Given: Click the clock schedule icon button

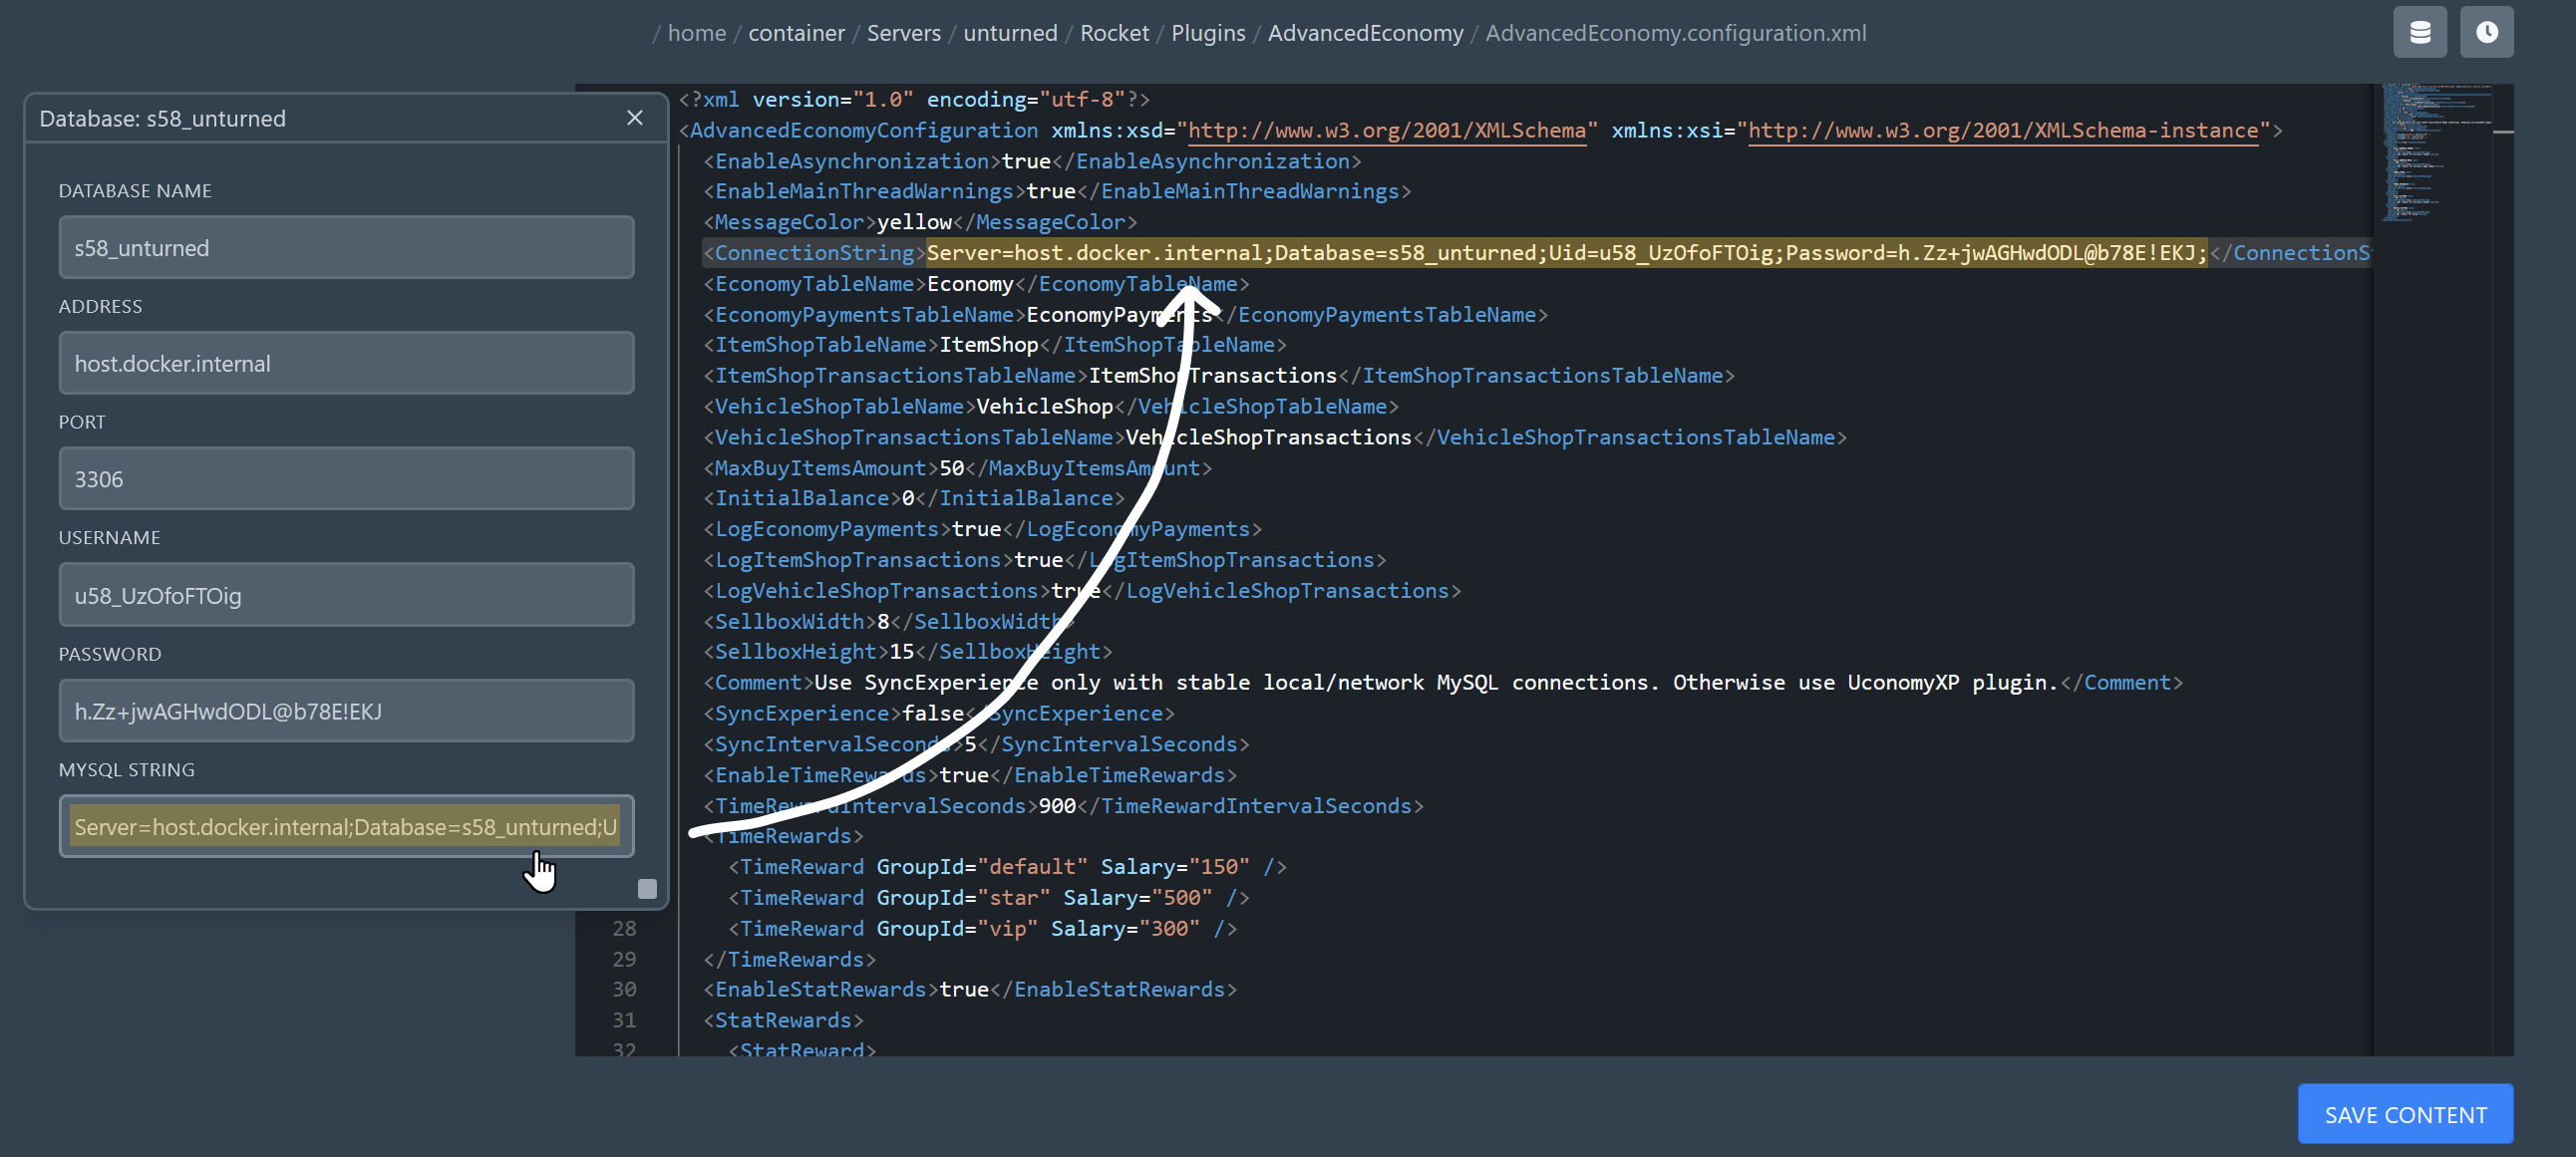Looking at the screenshot, I should tap(2486, 33).
